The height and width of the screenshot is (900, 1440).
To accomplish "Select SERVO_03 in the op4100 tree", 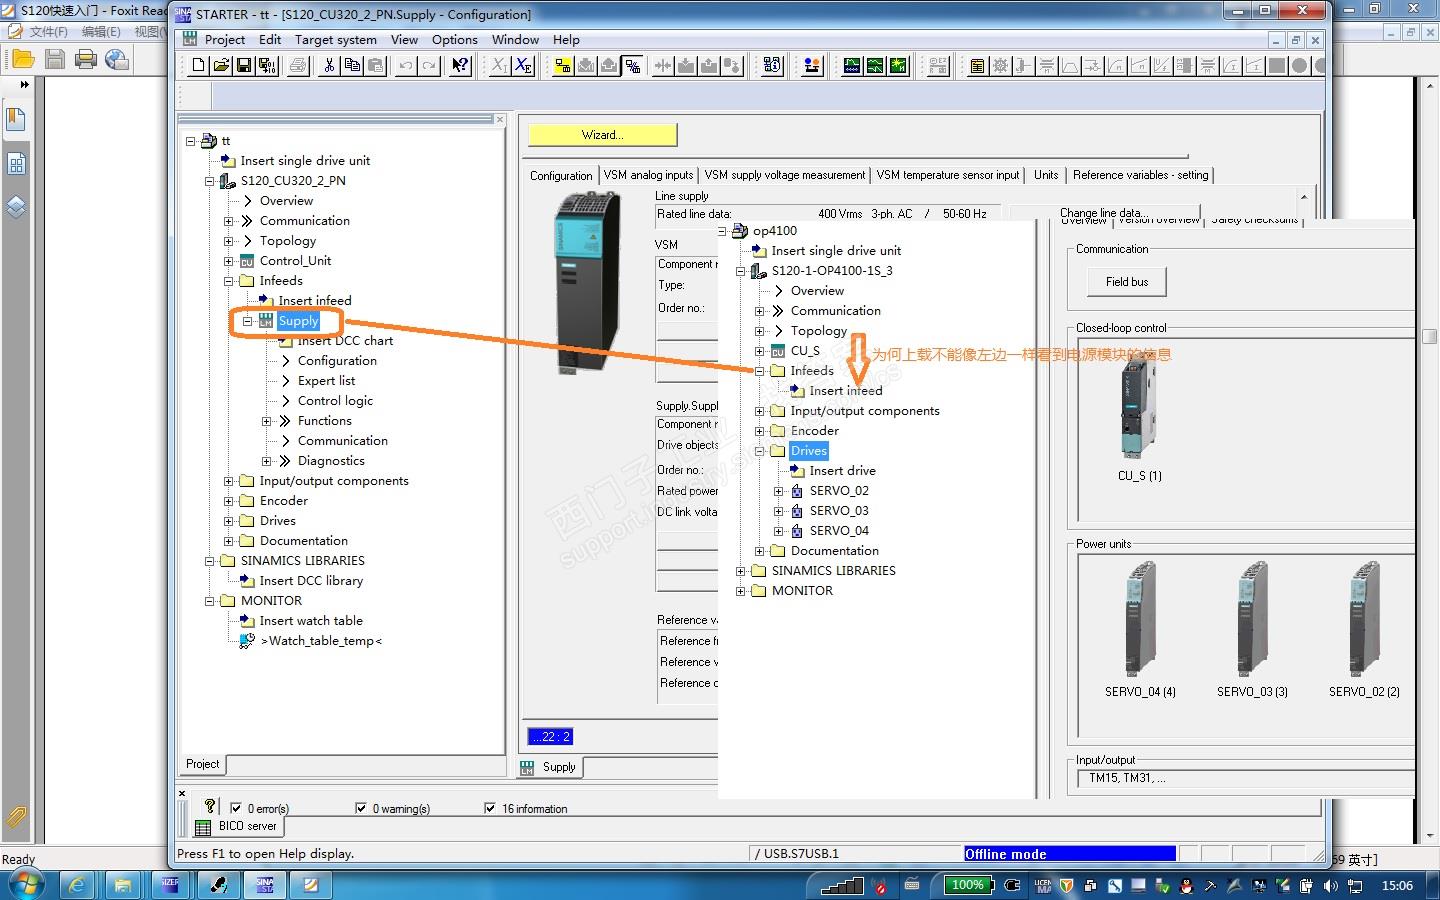I will (839, 511).
